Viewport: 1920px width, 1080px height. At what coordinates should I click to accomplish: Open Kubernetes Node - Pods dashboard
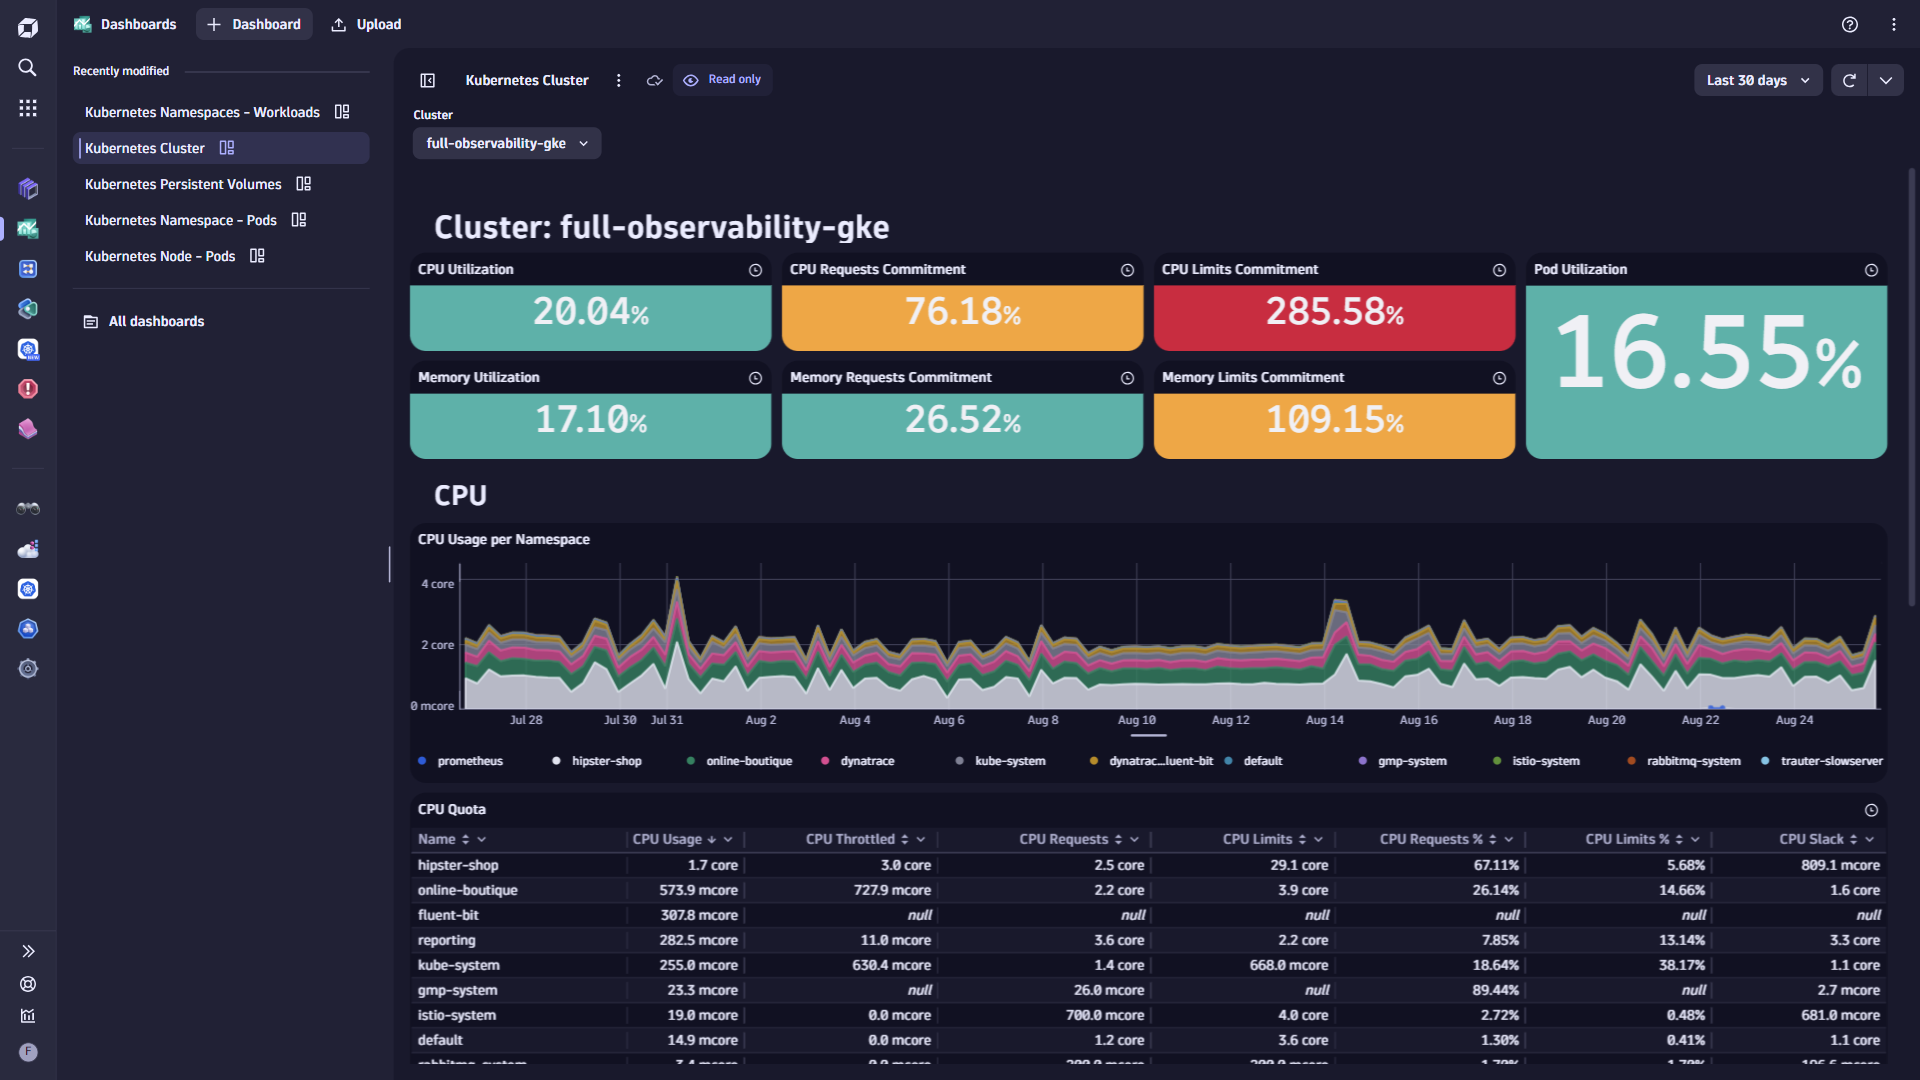(x=221, y=256)
